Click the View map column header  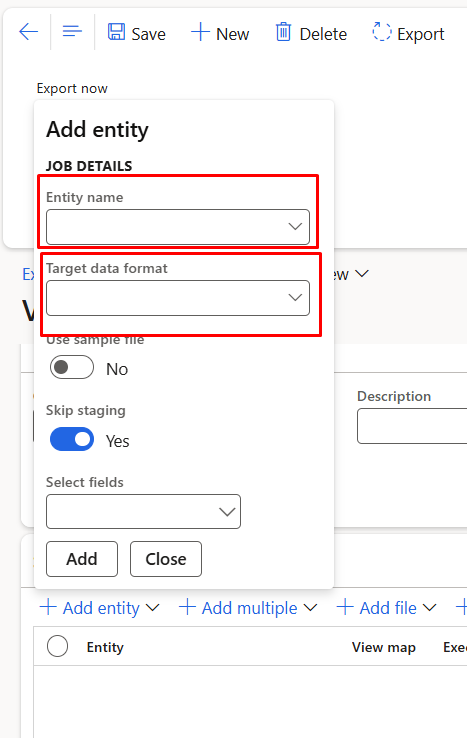click(384, 648)
